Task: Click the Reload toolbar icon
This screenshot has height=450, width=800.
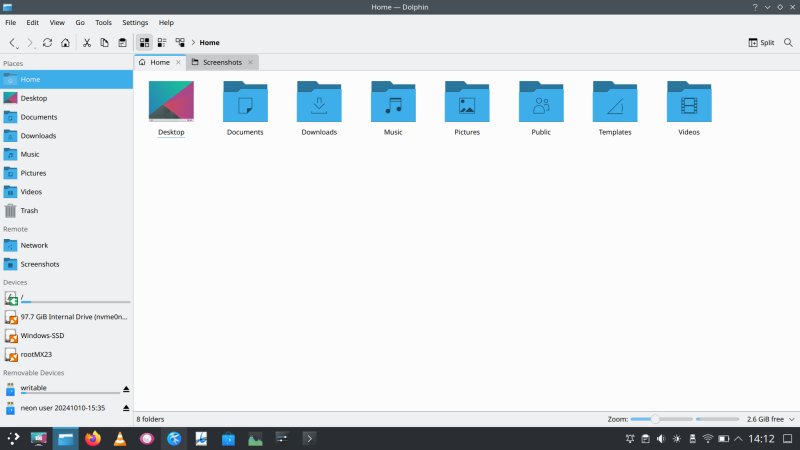Action: pos(47,43)
